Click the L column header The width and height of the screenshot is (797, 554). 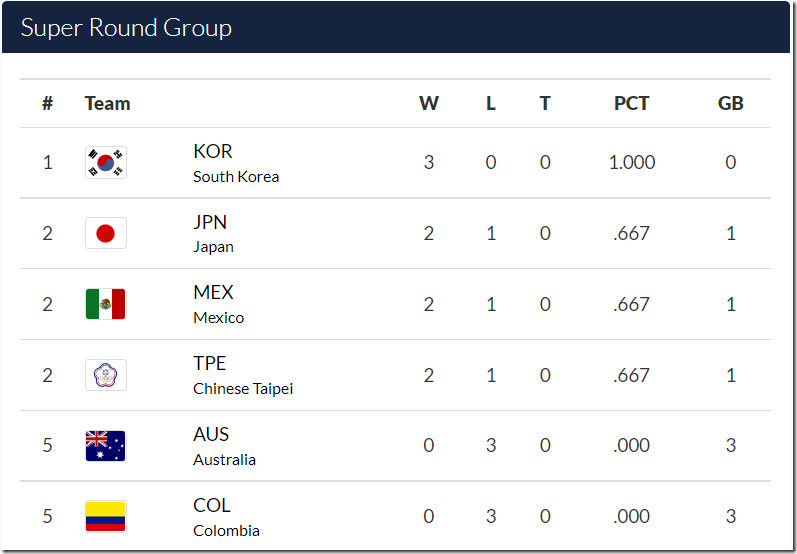(490, 103)
